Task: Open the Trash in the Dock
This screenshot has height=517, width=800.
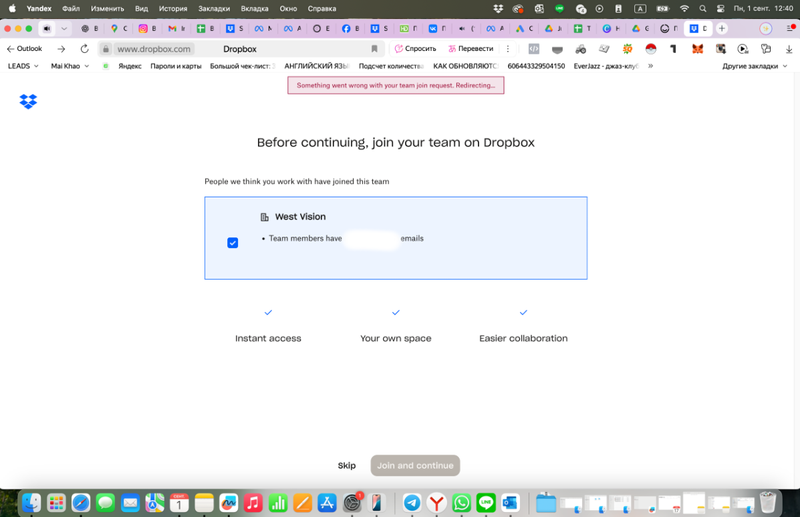Action: [x=768, y=503]
